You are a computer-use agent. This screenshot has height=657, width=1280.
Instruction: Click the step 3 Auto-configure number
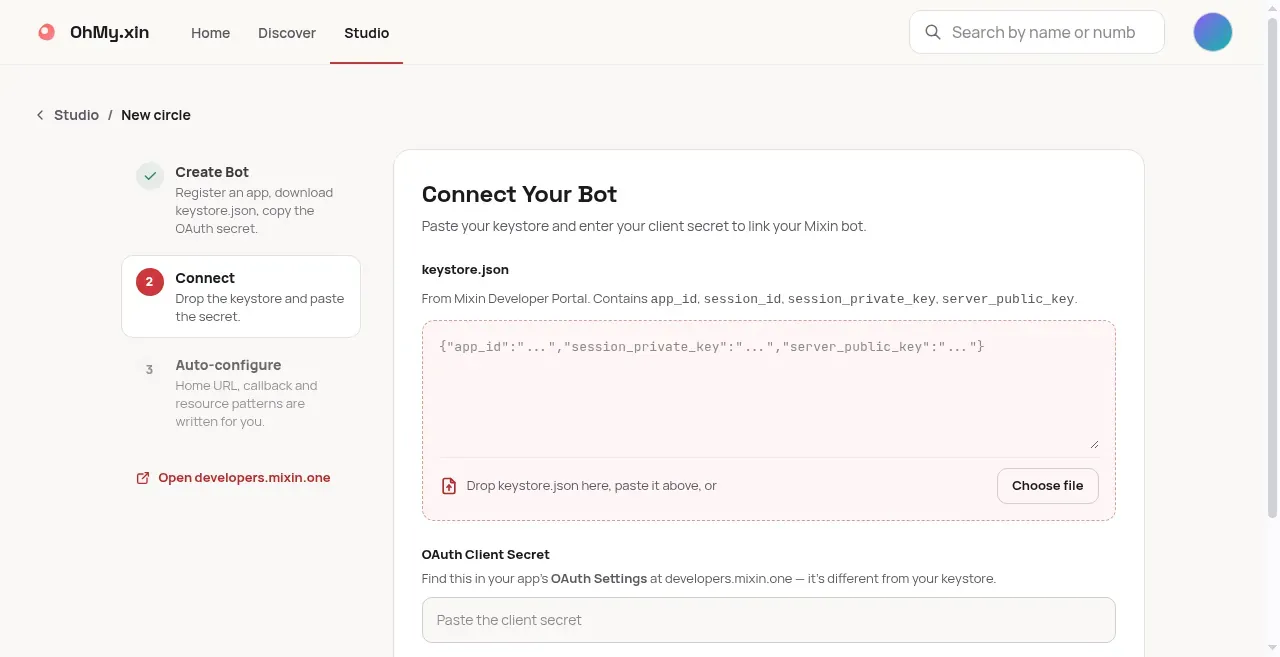(x=150, y=369)
